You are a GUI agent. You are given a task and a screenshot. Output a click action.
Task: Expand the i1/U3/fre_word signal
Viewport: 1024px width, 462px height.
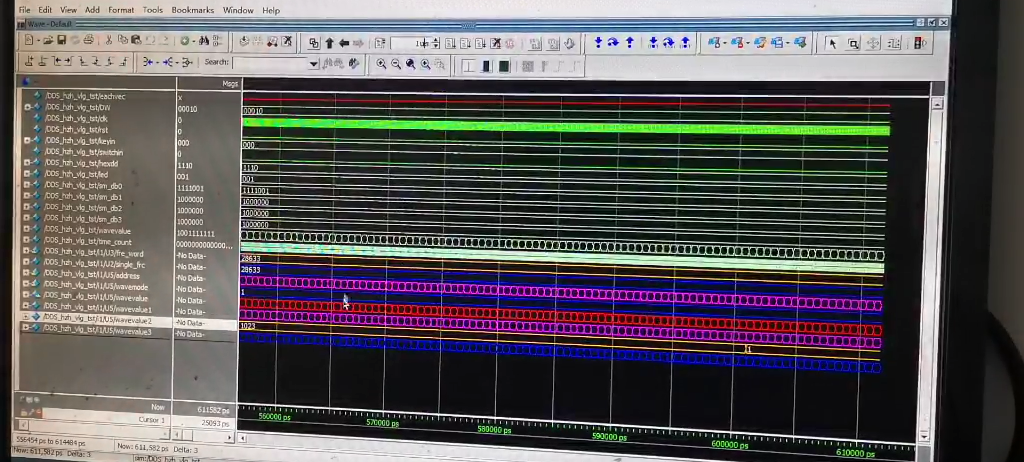pos(27,252)
